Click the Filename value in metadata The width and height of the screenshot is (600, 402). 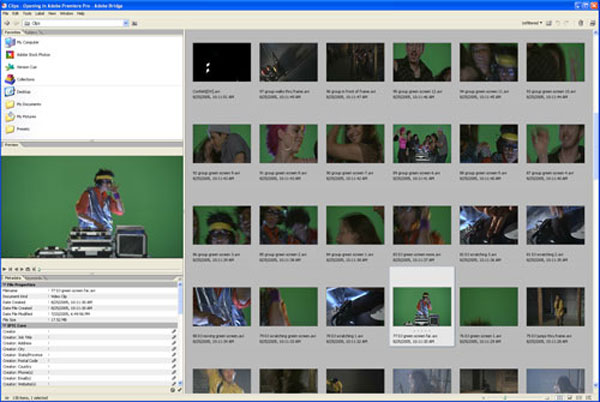coord(73,291)
